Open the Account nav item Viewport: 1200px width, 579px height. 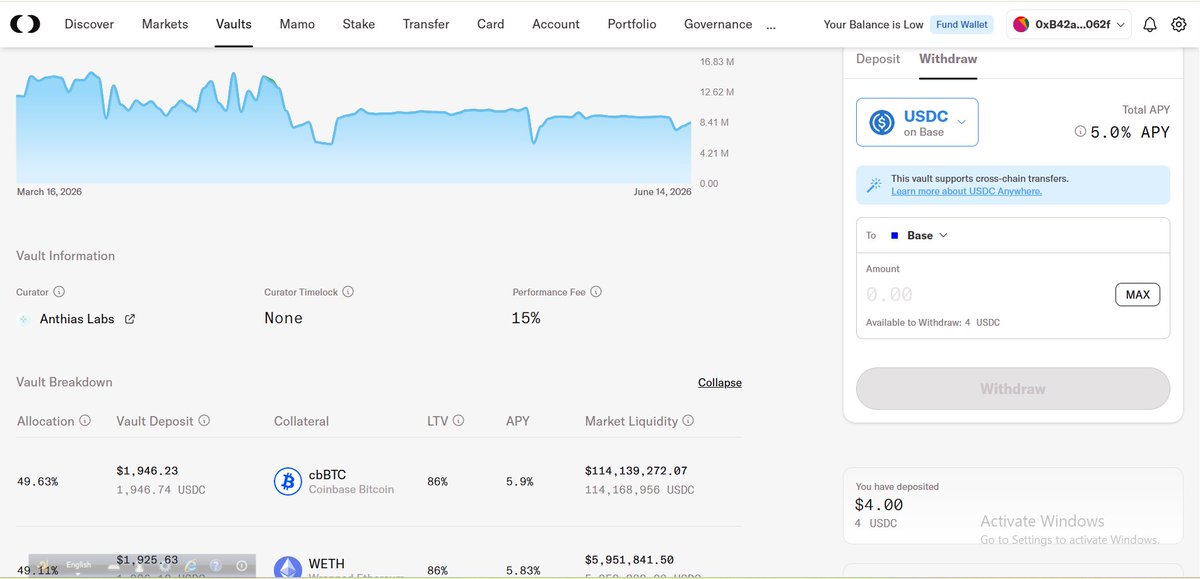(x=556, y=24)
